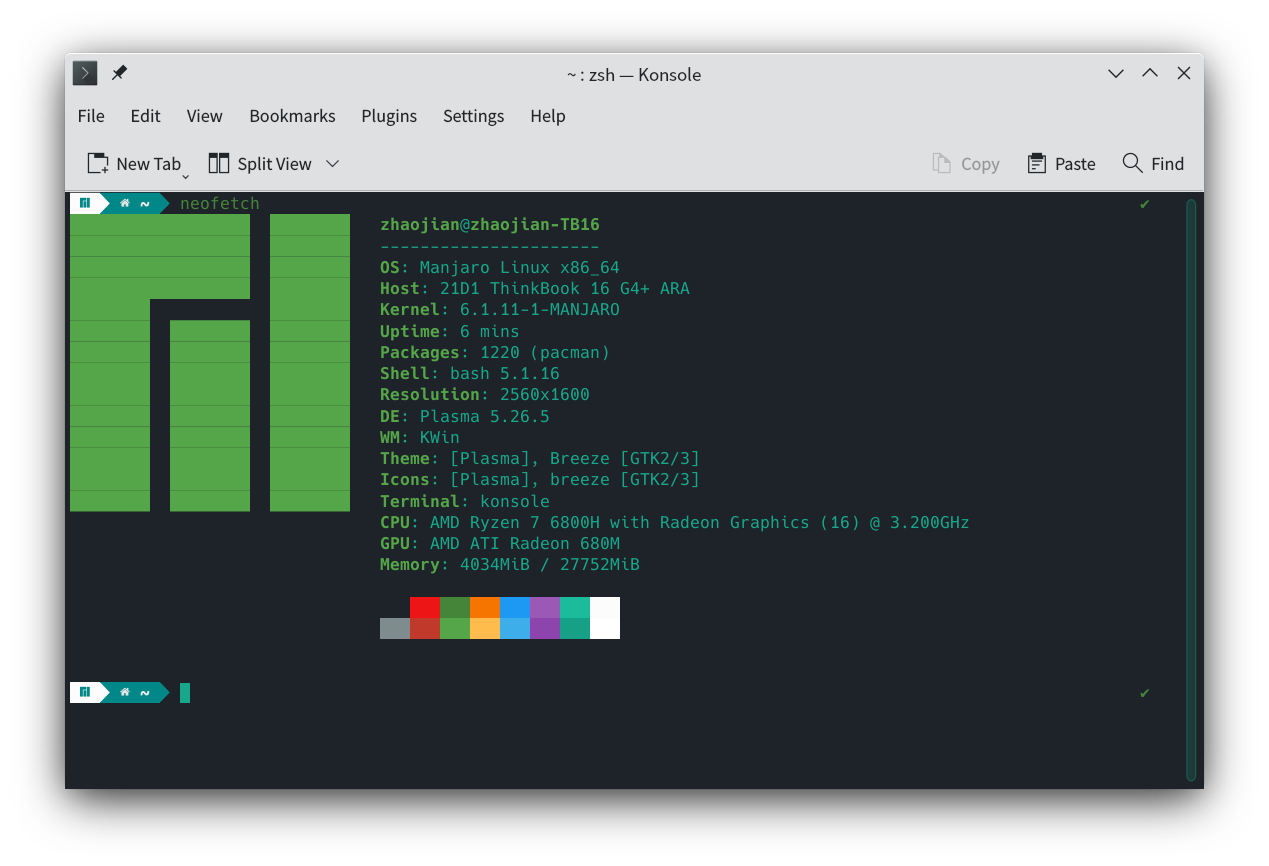Click the tilde path segment in the prompt
The height and width of the screenshot is (866, 1269).
(146, 202)
